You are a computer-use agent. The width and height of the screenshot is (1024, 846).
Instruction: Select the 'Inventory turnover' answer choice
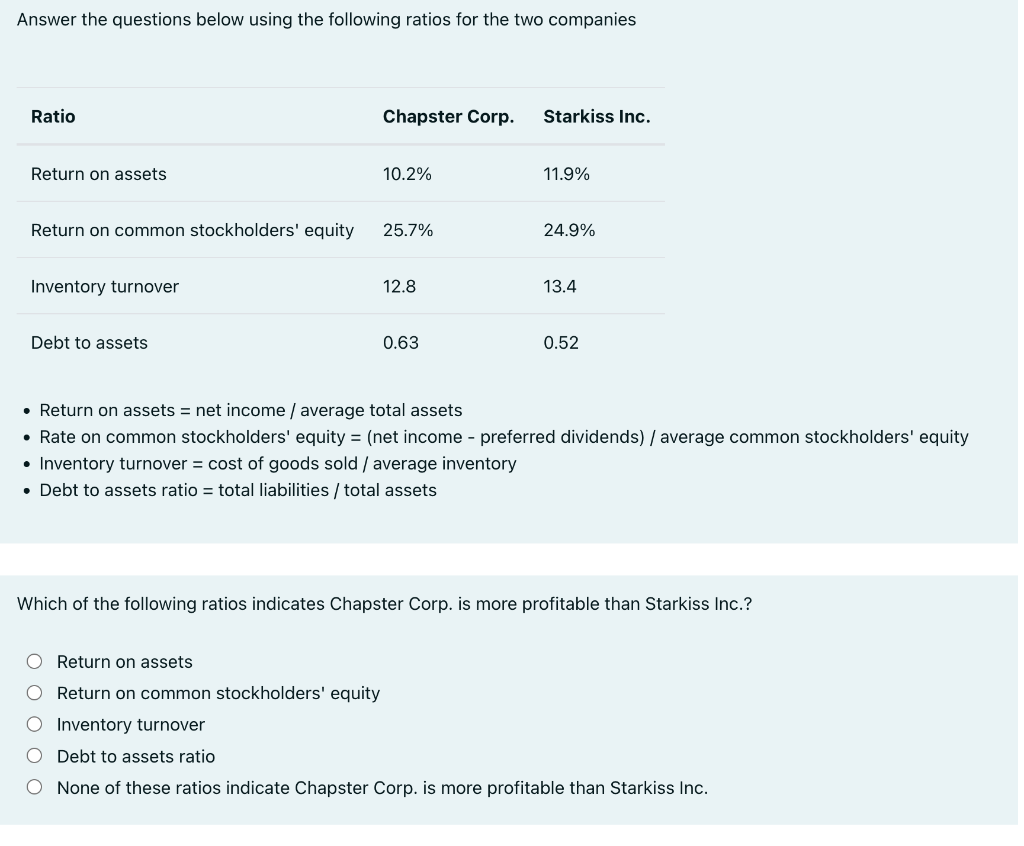34,724
